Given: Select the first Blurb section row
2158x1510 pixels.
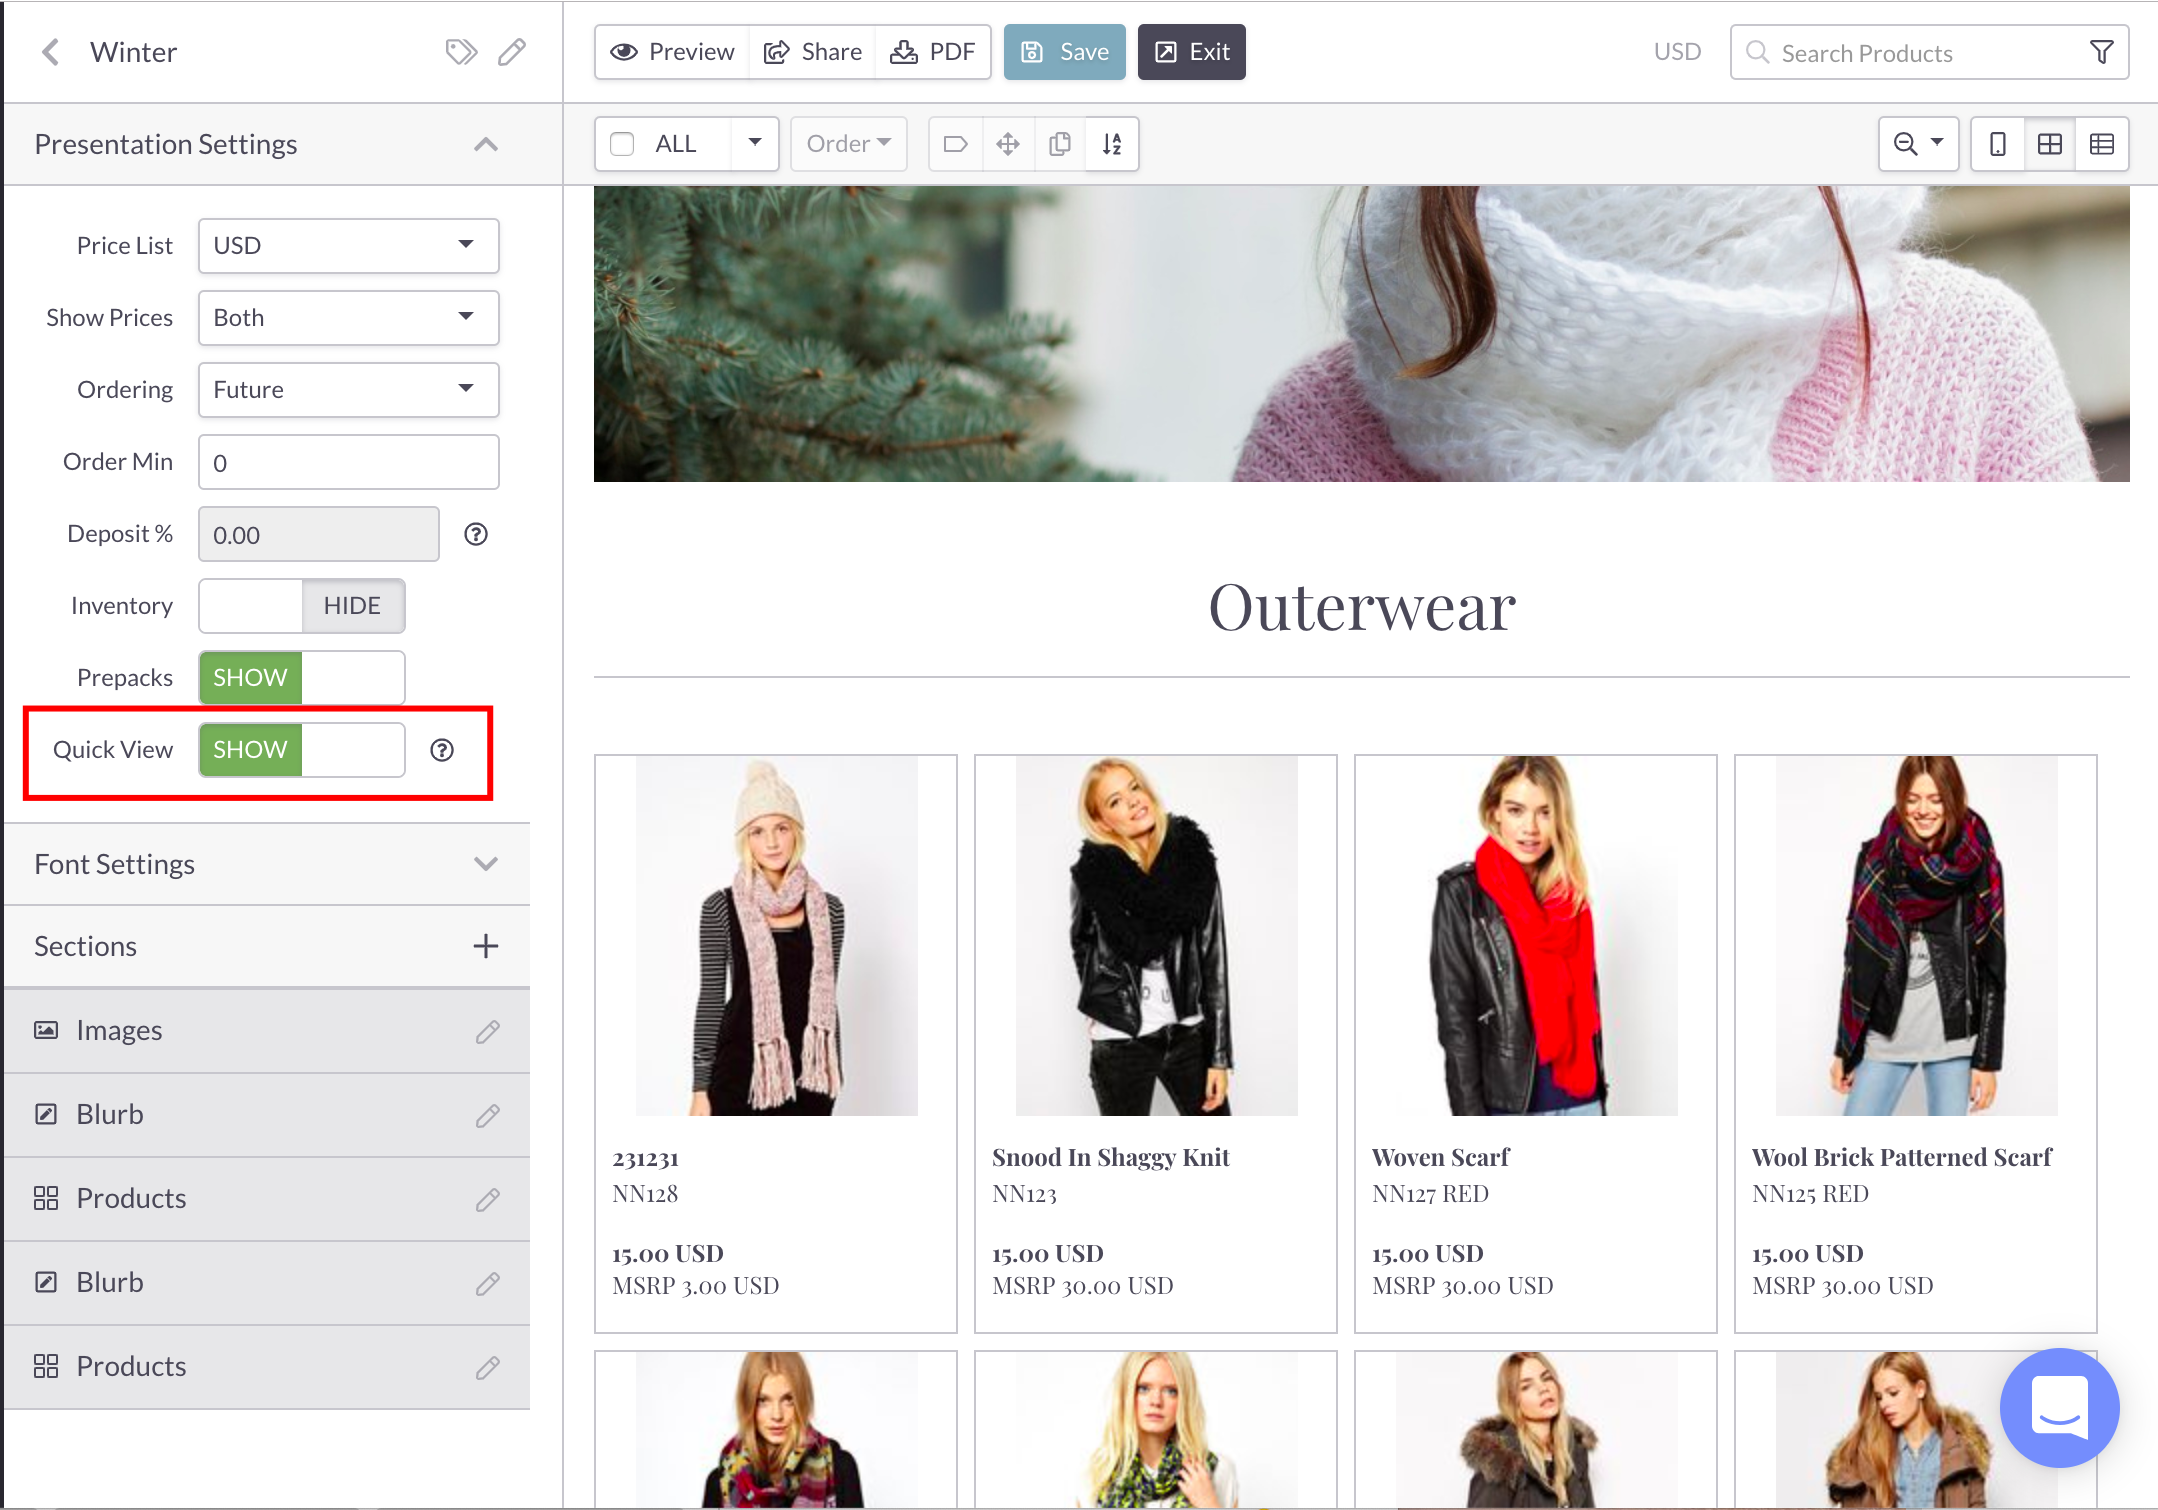Looking at the screenshot, I should (x=267, y=1115).
